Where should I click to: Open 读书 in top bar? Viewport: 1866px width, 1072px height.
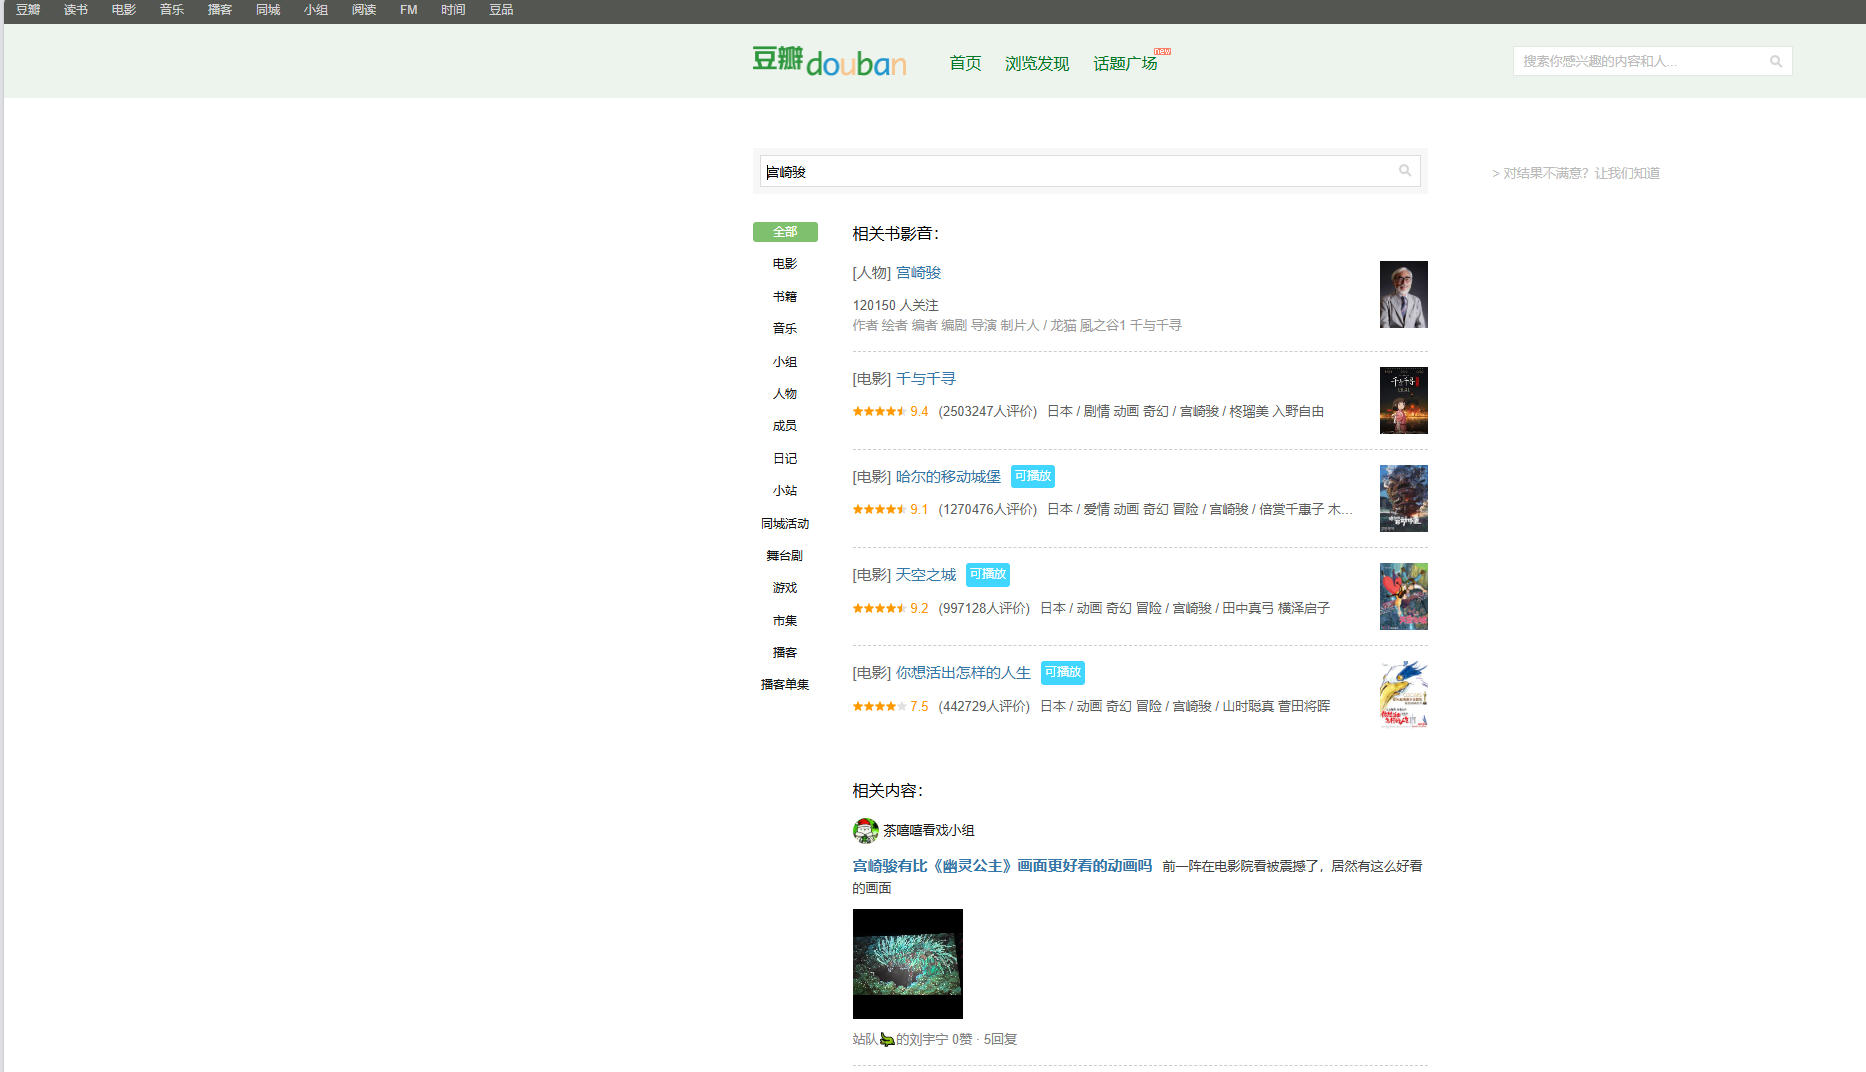point(76,10)
